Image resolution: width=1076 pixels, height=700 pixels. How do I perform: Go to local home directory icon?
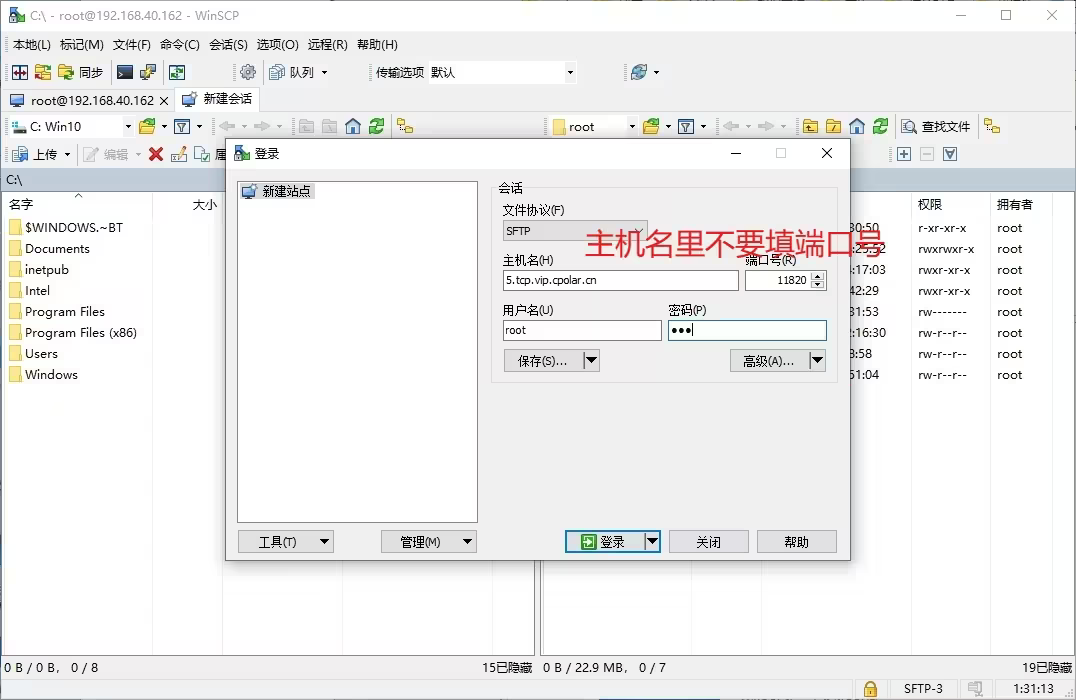click(353, 126)
